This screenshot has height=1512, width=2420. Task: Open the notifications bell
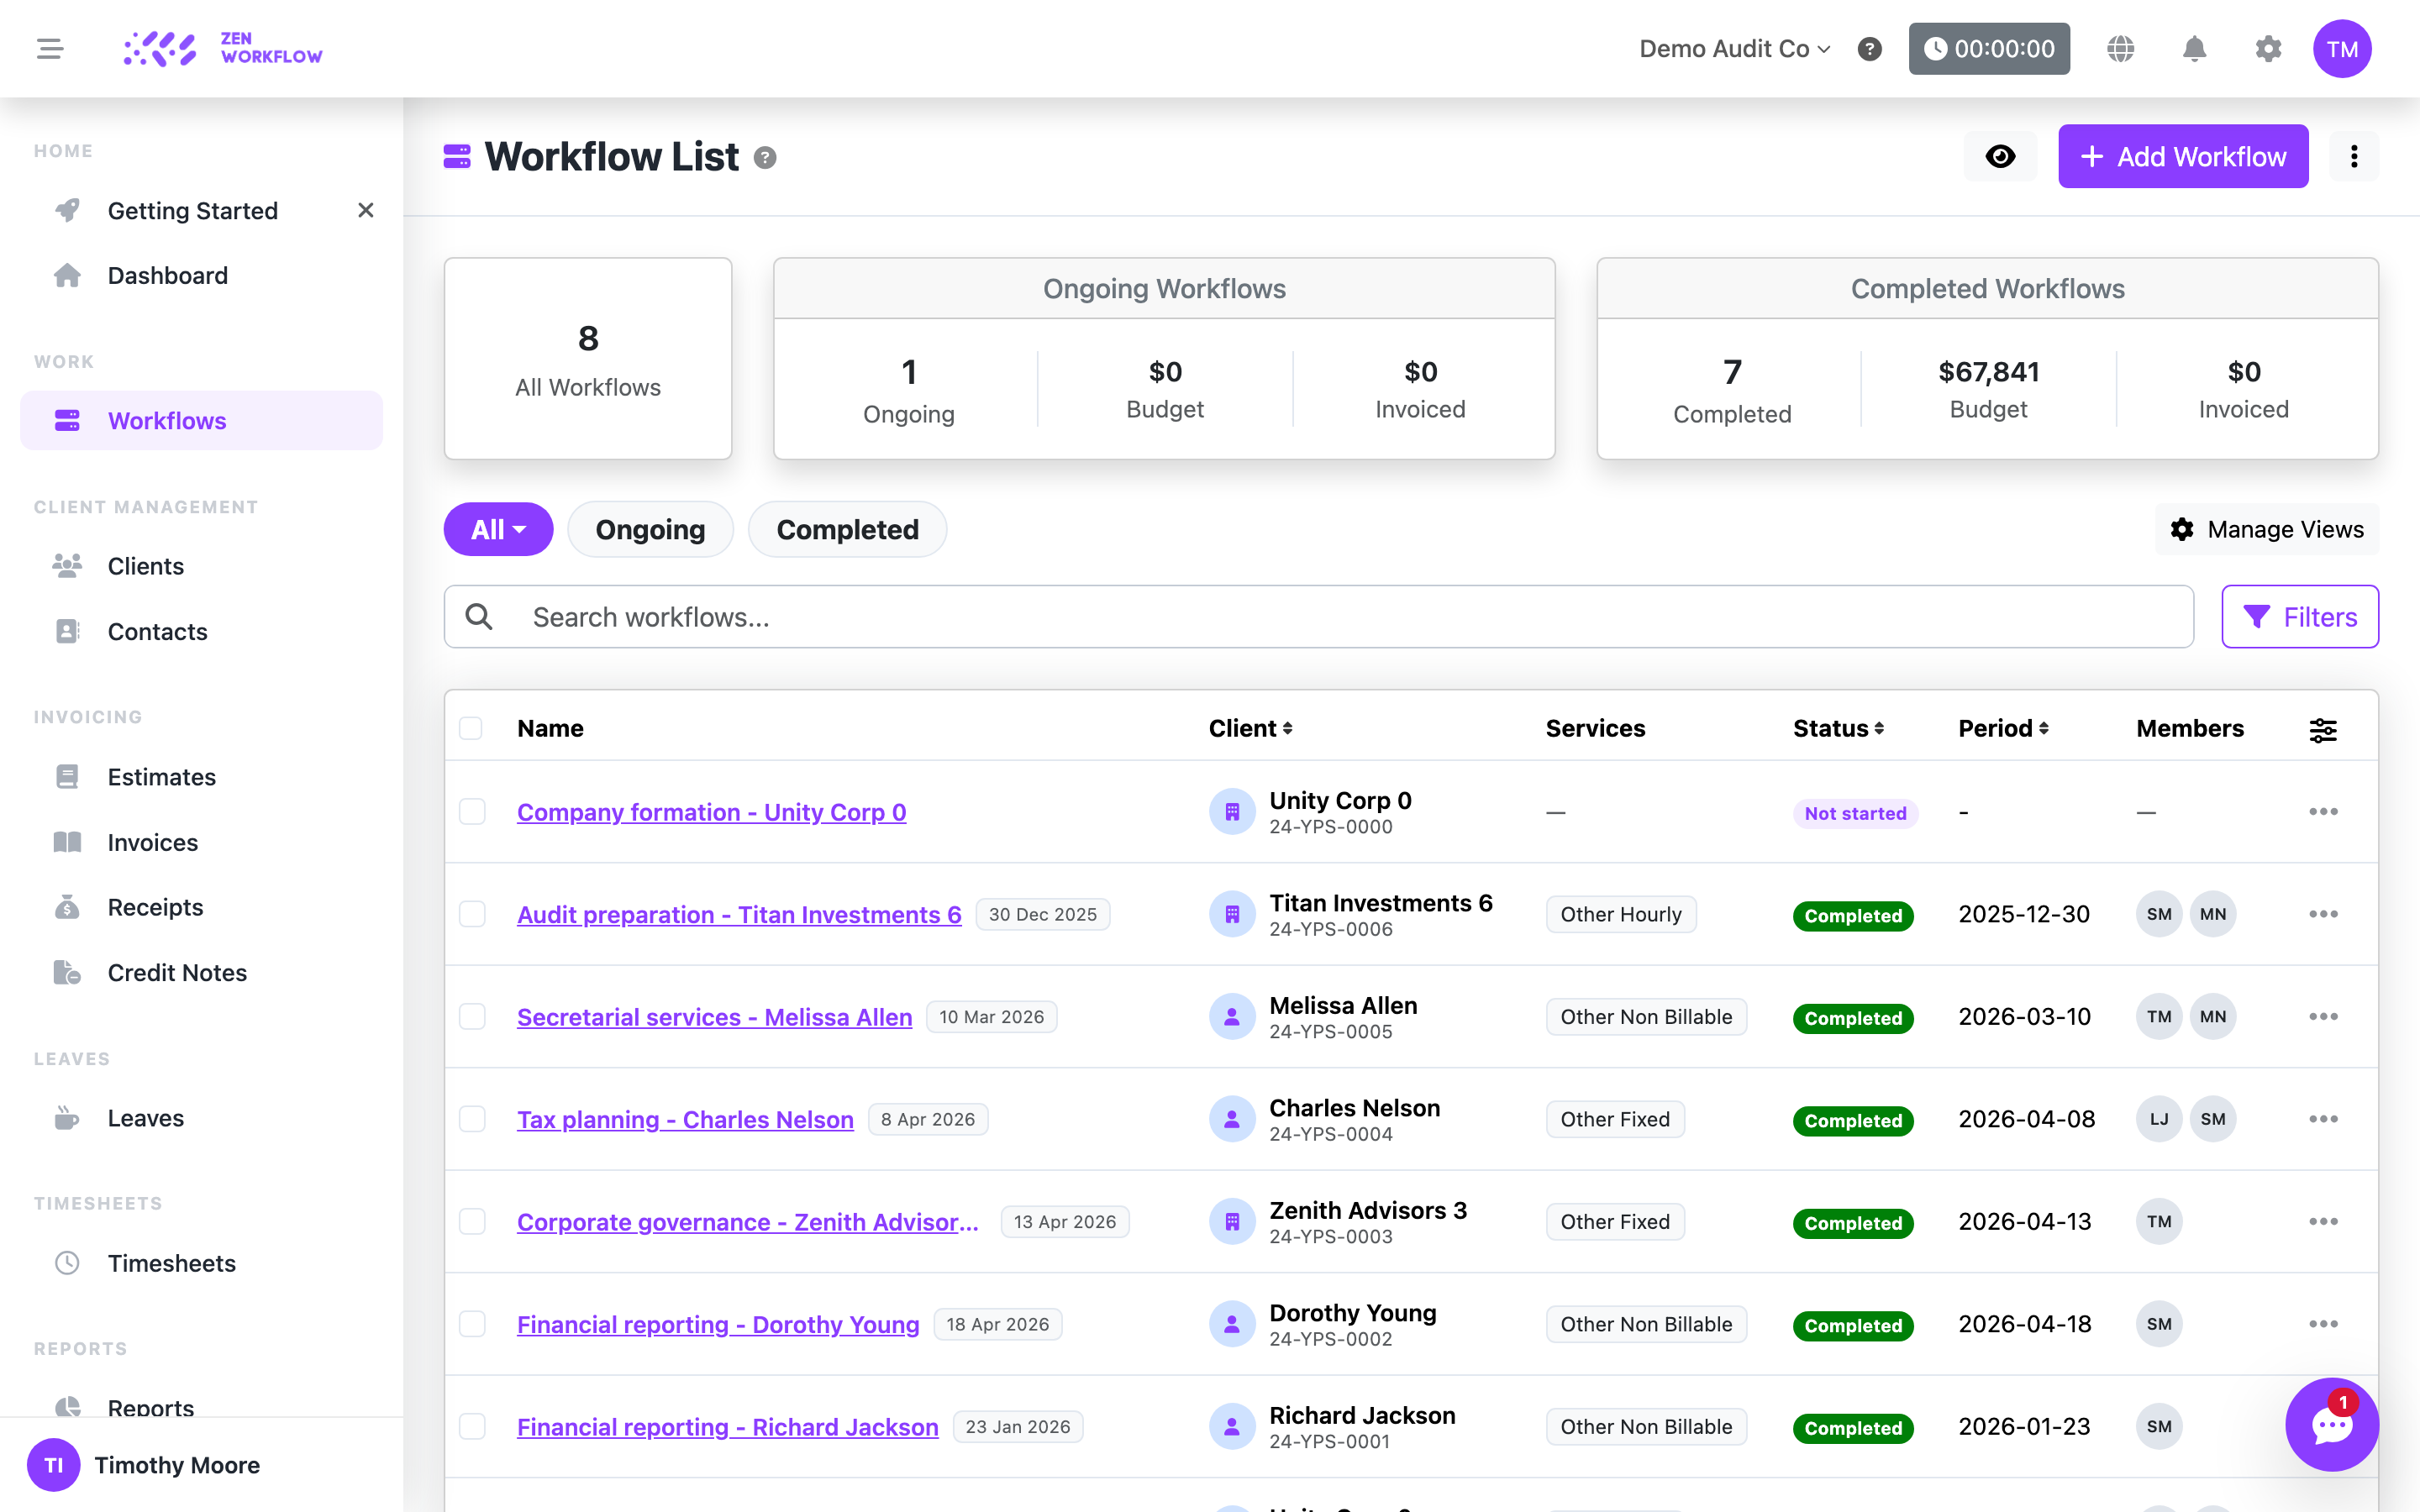(x=2194, y=49)
